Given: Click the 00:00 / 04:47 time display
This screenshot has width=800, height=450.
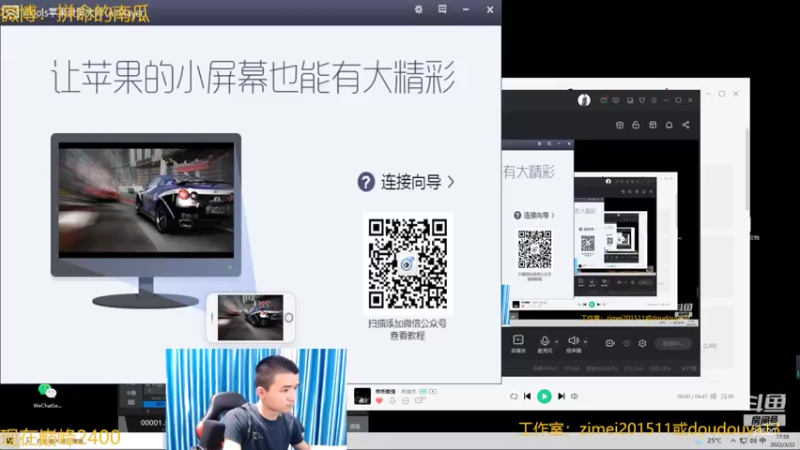Looking at the screenshot, I should (x=692, y=396).
